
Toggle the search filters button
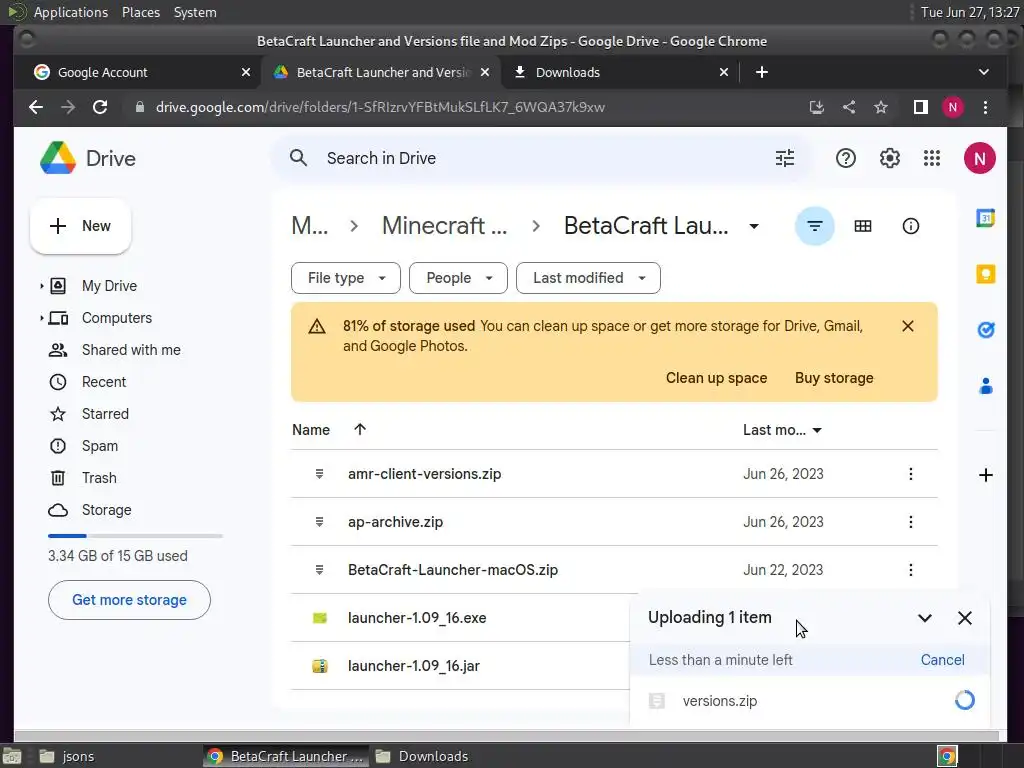(x=814, y=226)
